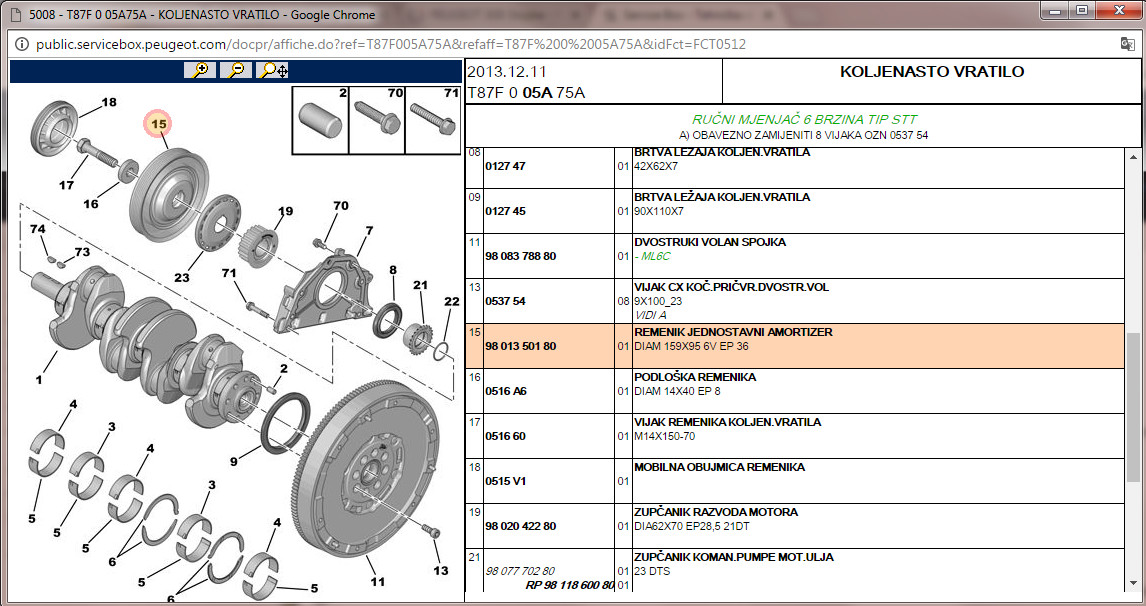Select part number 15 on diagram
Image resolution: width=1146 pixels, height=606 pixels.
[x=159, y=124]
